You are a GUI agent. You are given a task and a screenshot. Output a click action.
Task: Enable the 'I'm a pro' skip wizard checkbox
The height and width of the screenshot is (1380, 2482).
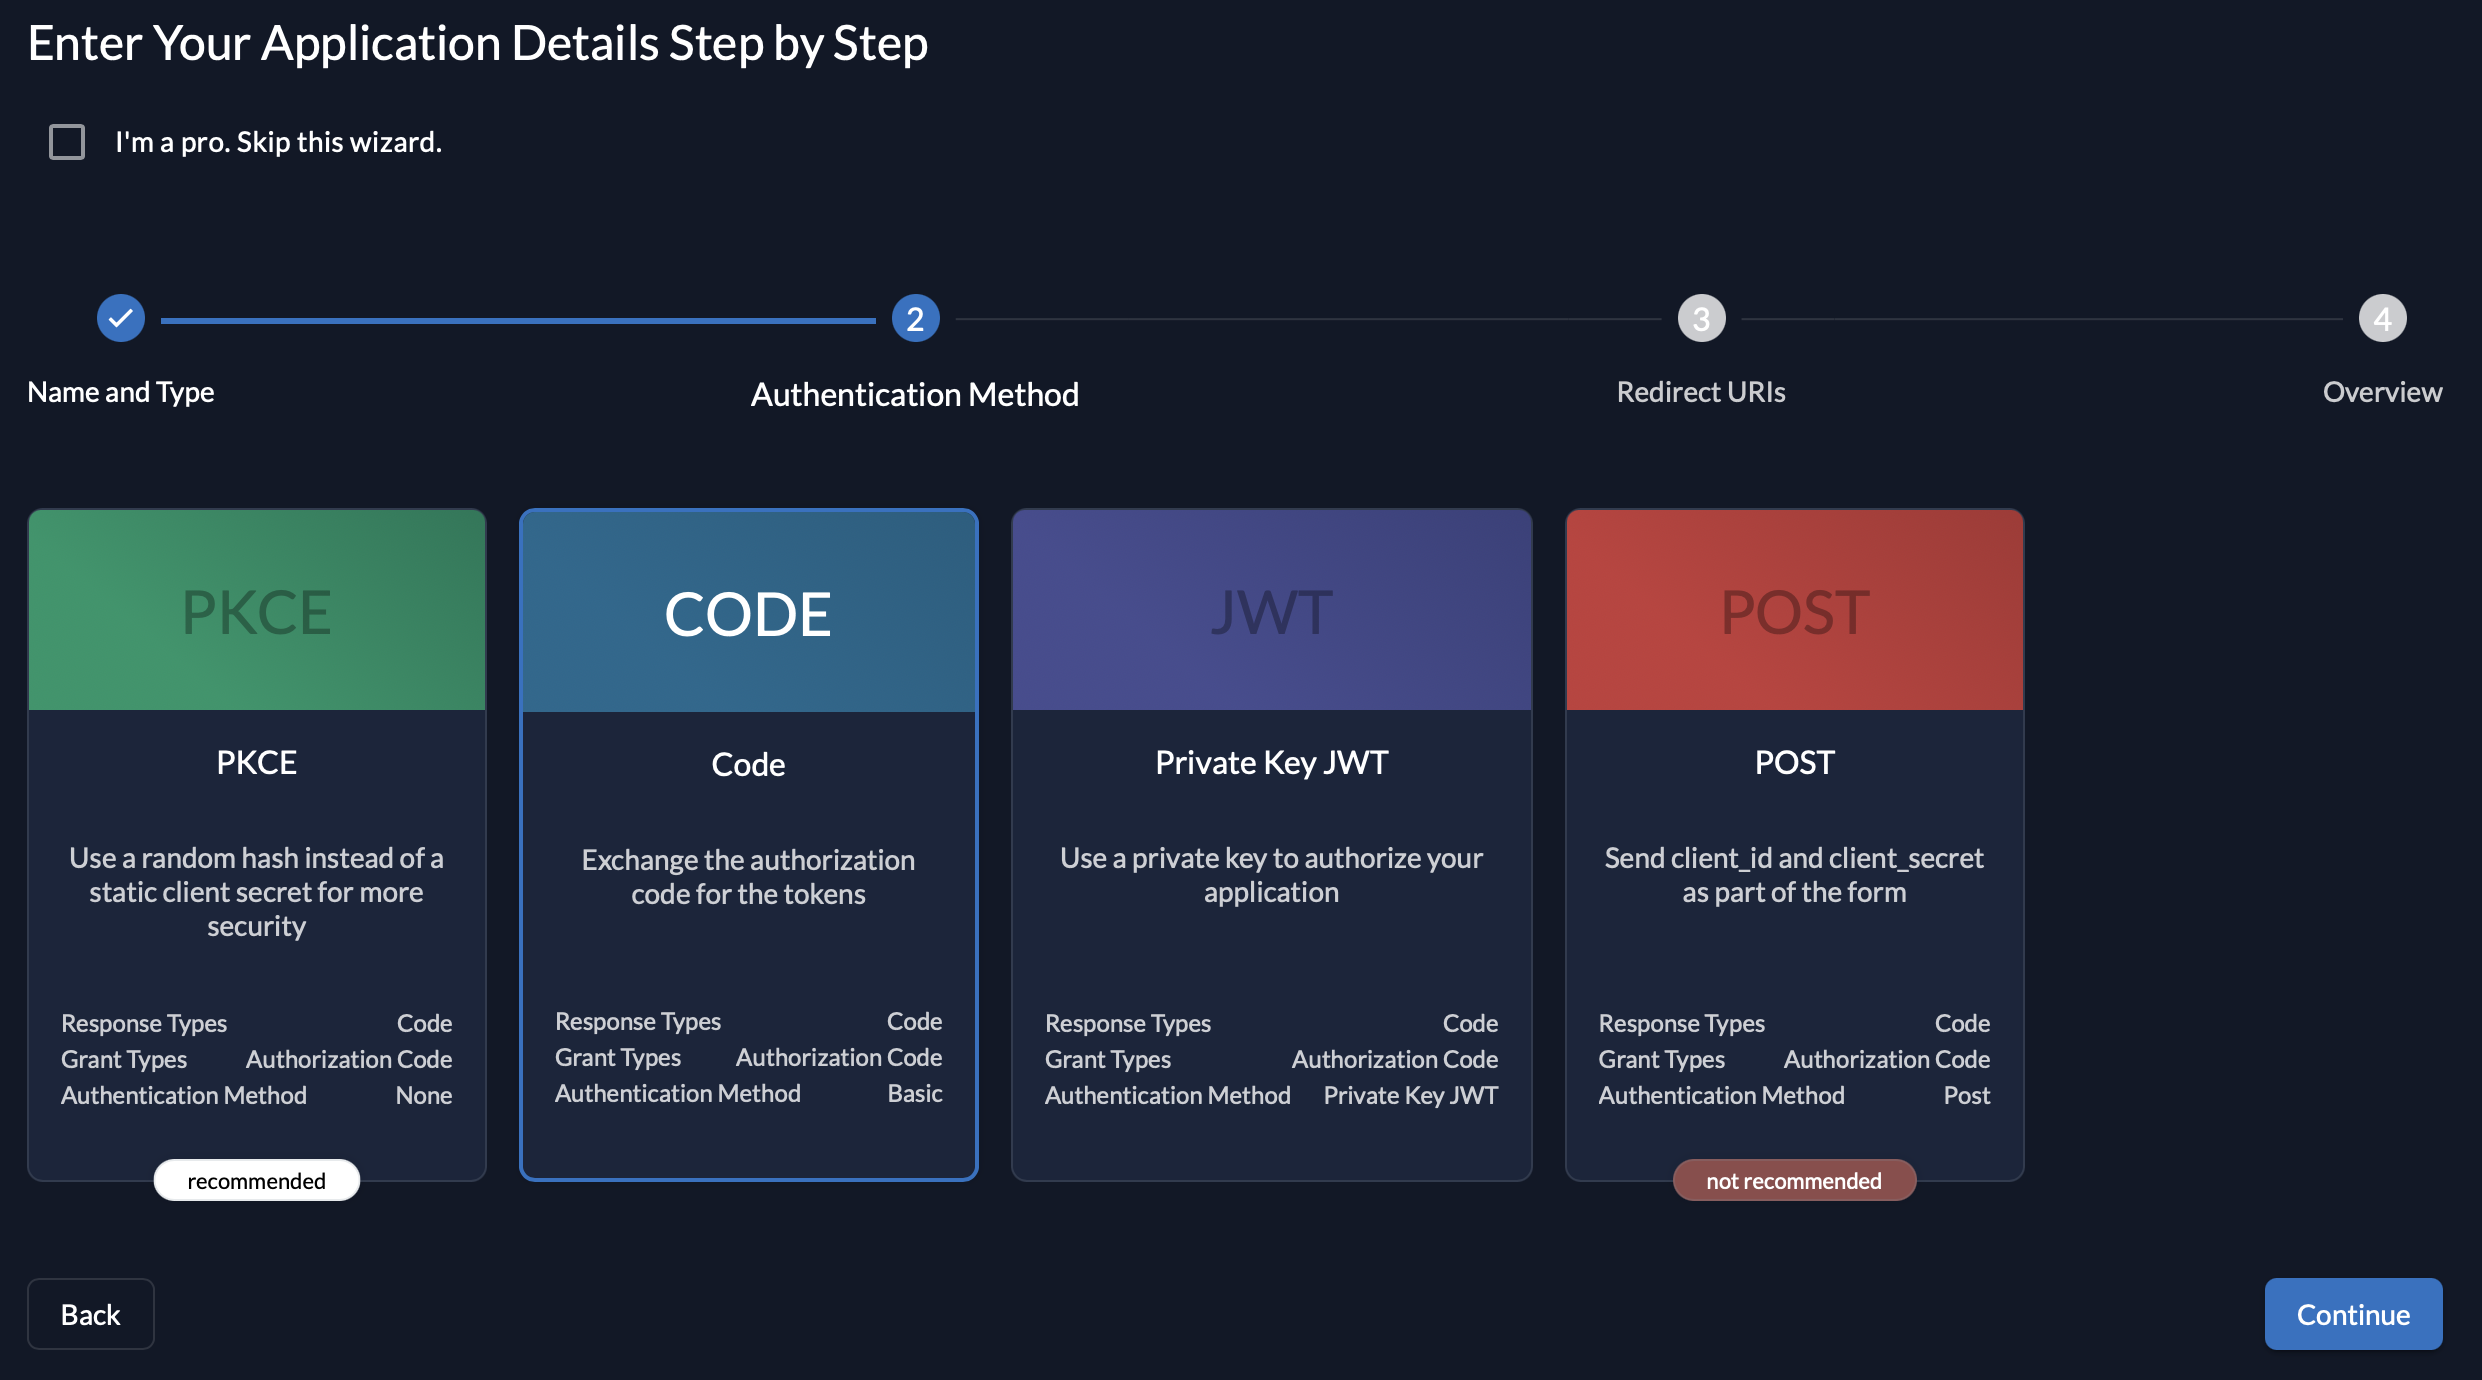(x=67, y=142)
